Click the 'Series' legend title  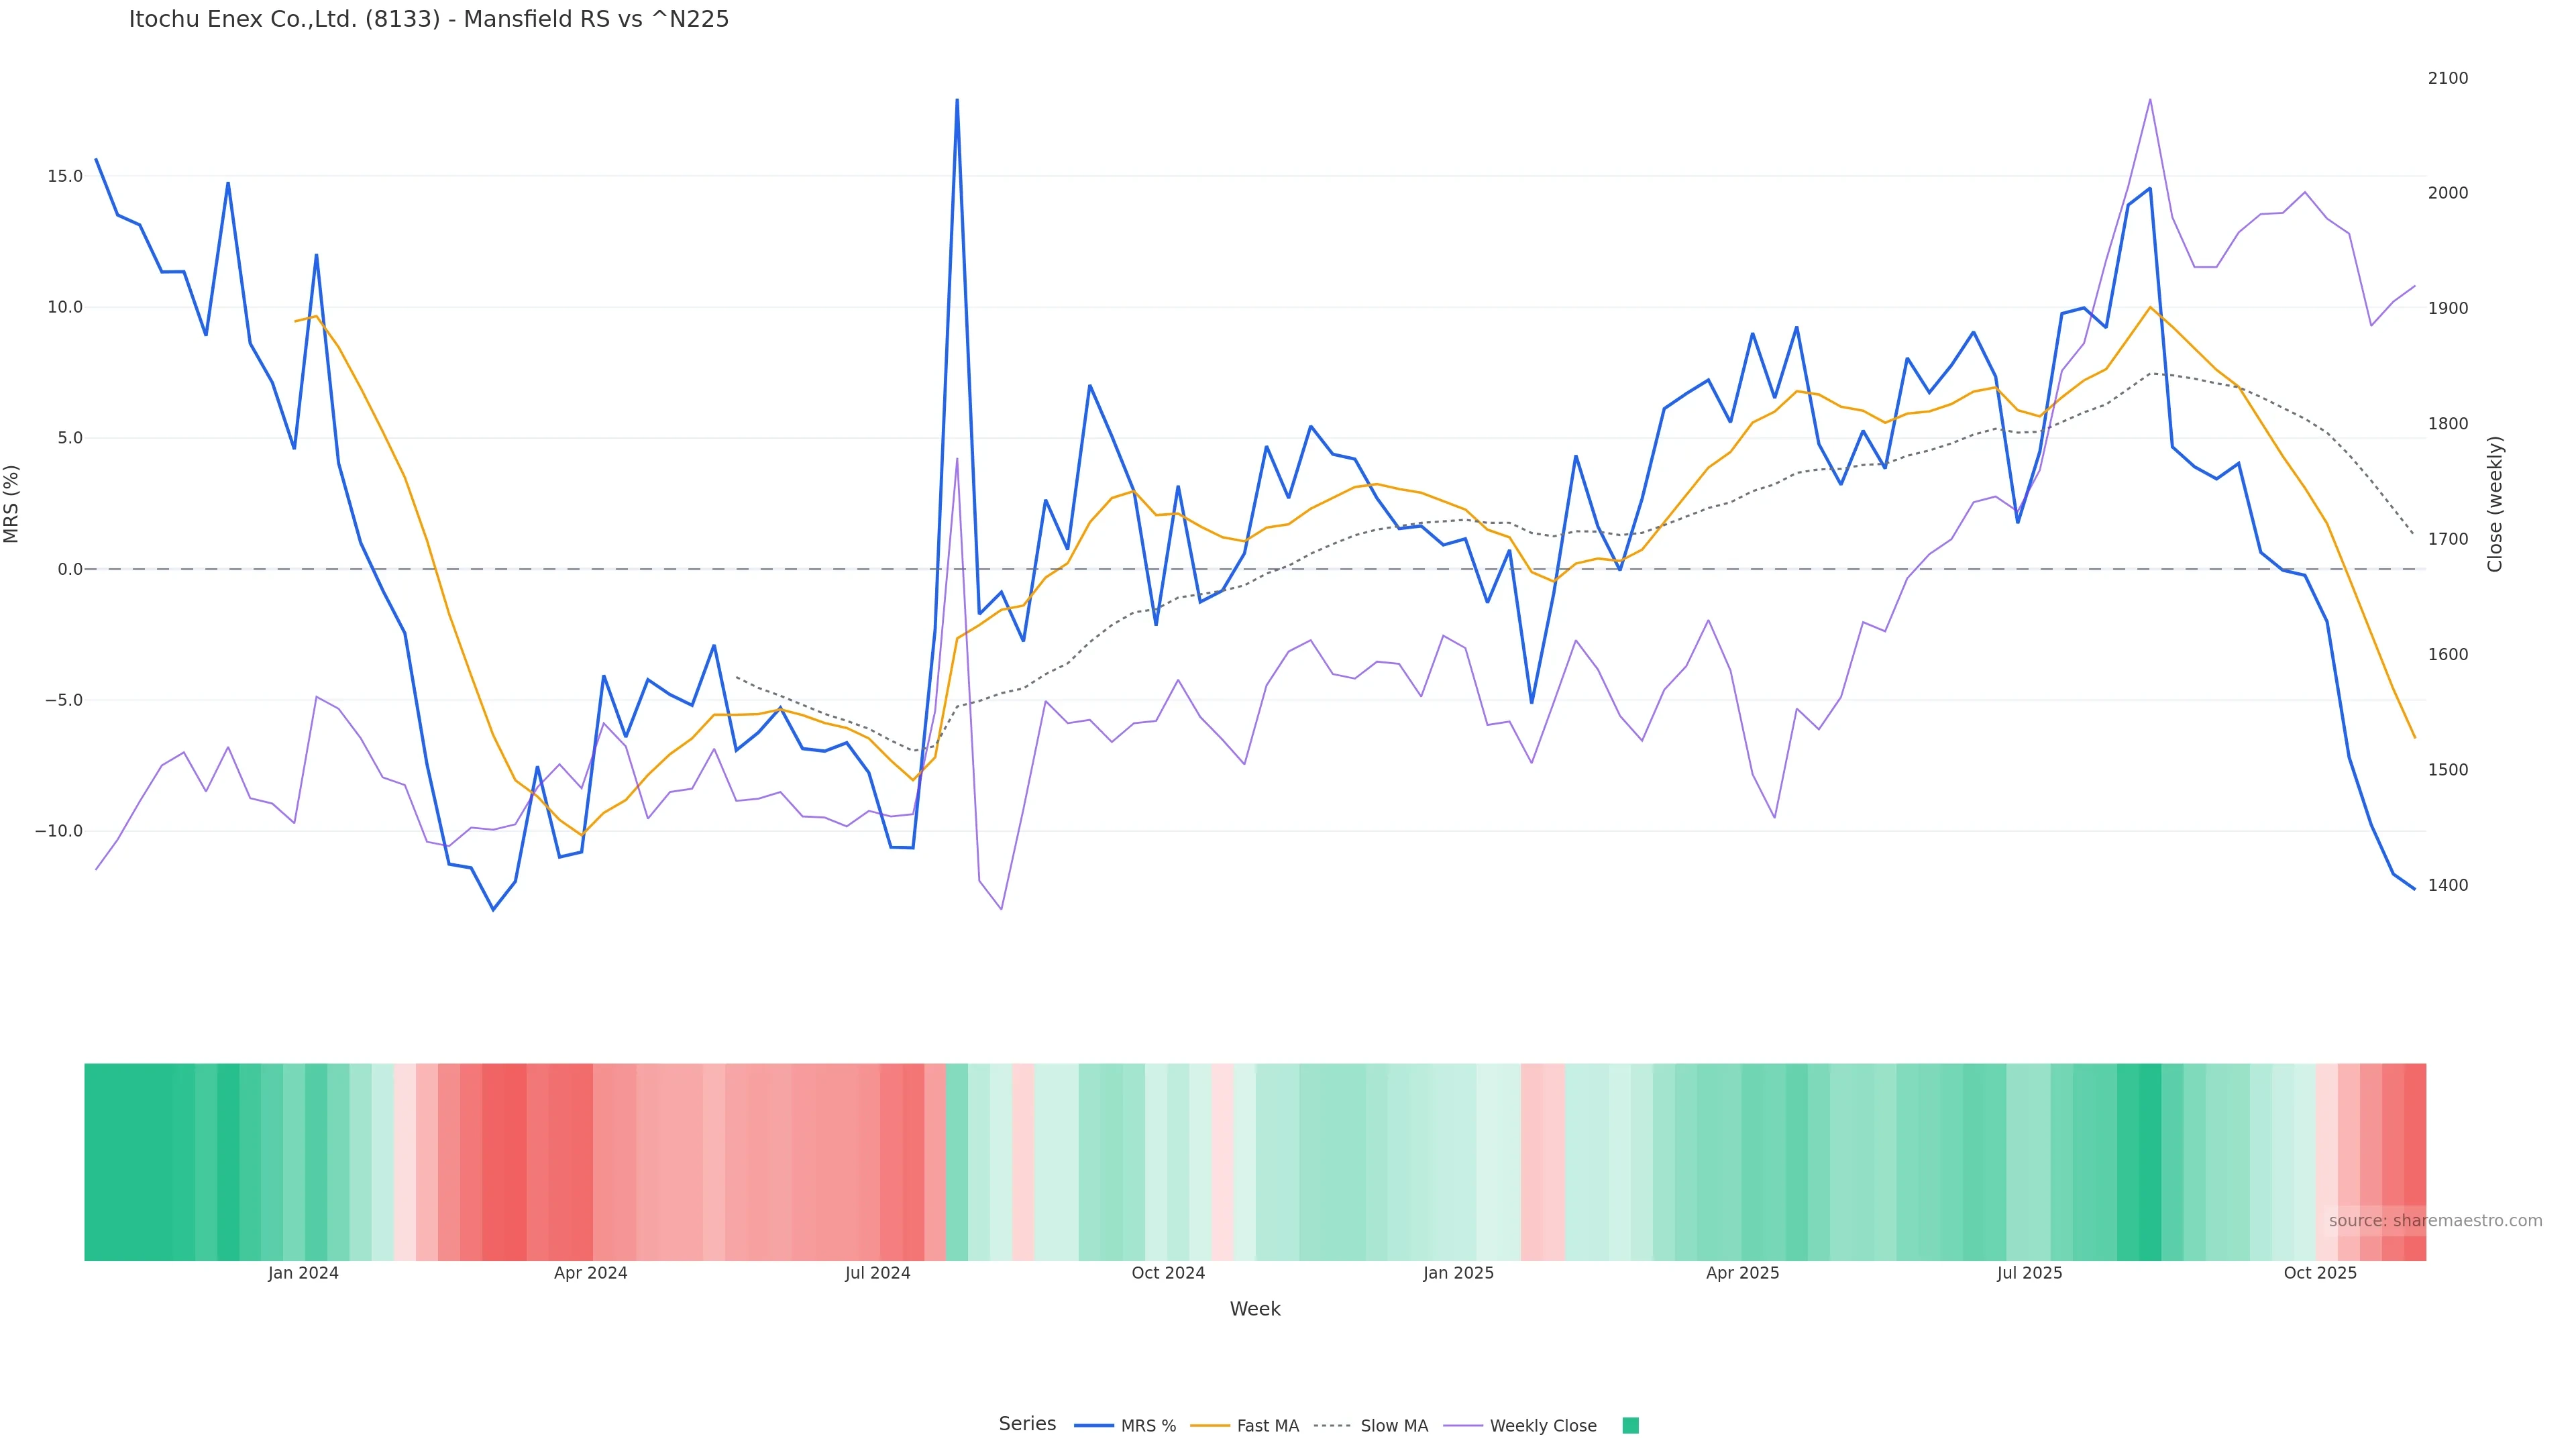tap(1027, 1424)
